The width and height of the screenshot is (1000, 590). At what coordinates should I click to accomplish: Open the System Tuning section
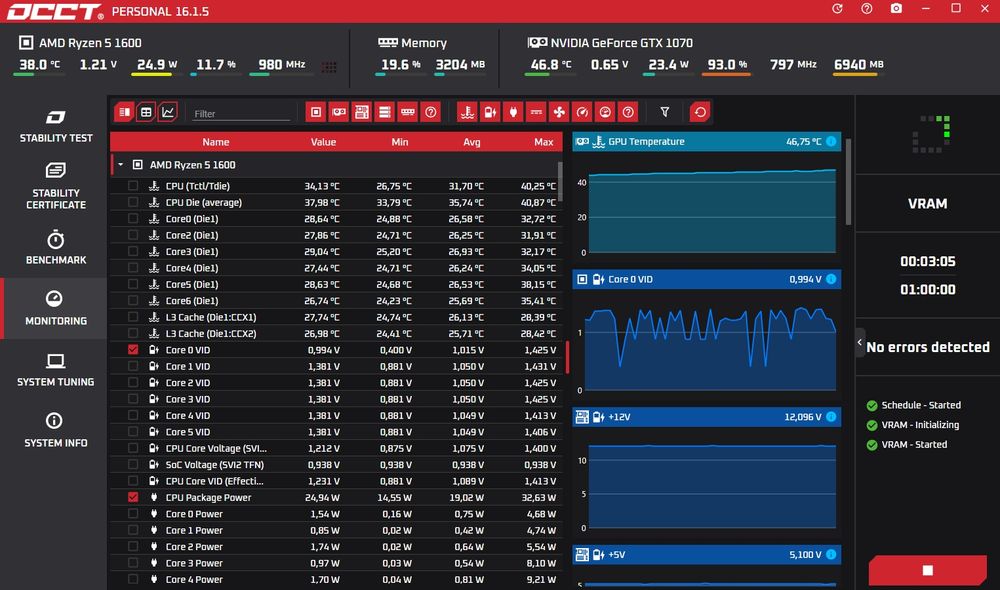tap(55, 370)
